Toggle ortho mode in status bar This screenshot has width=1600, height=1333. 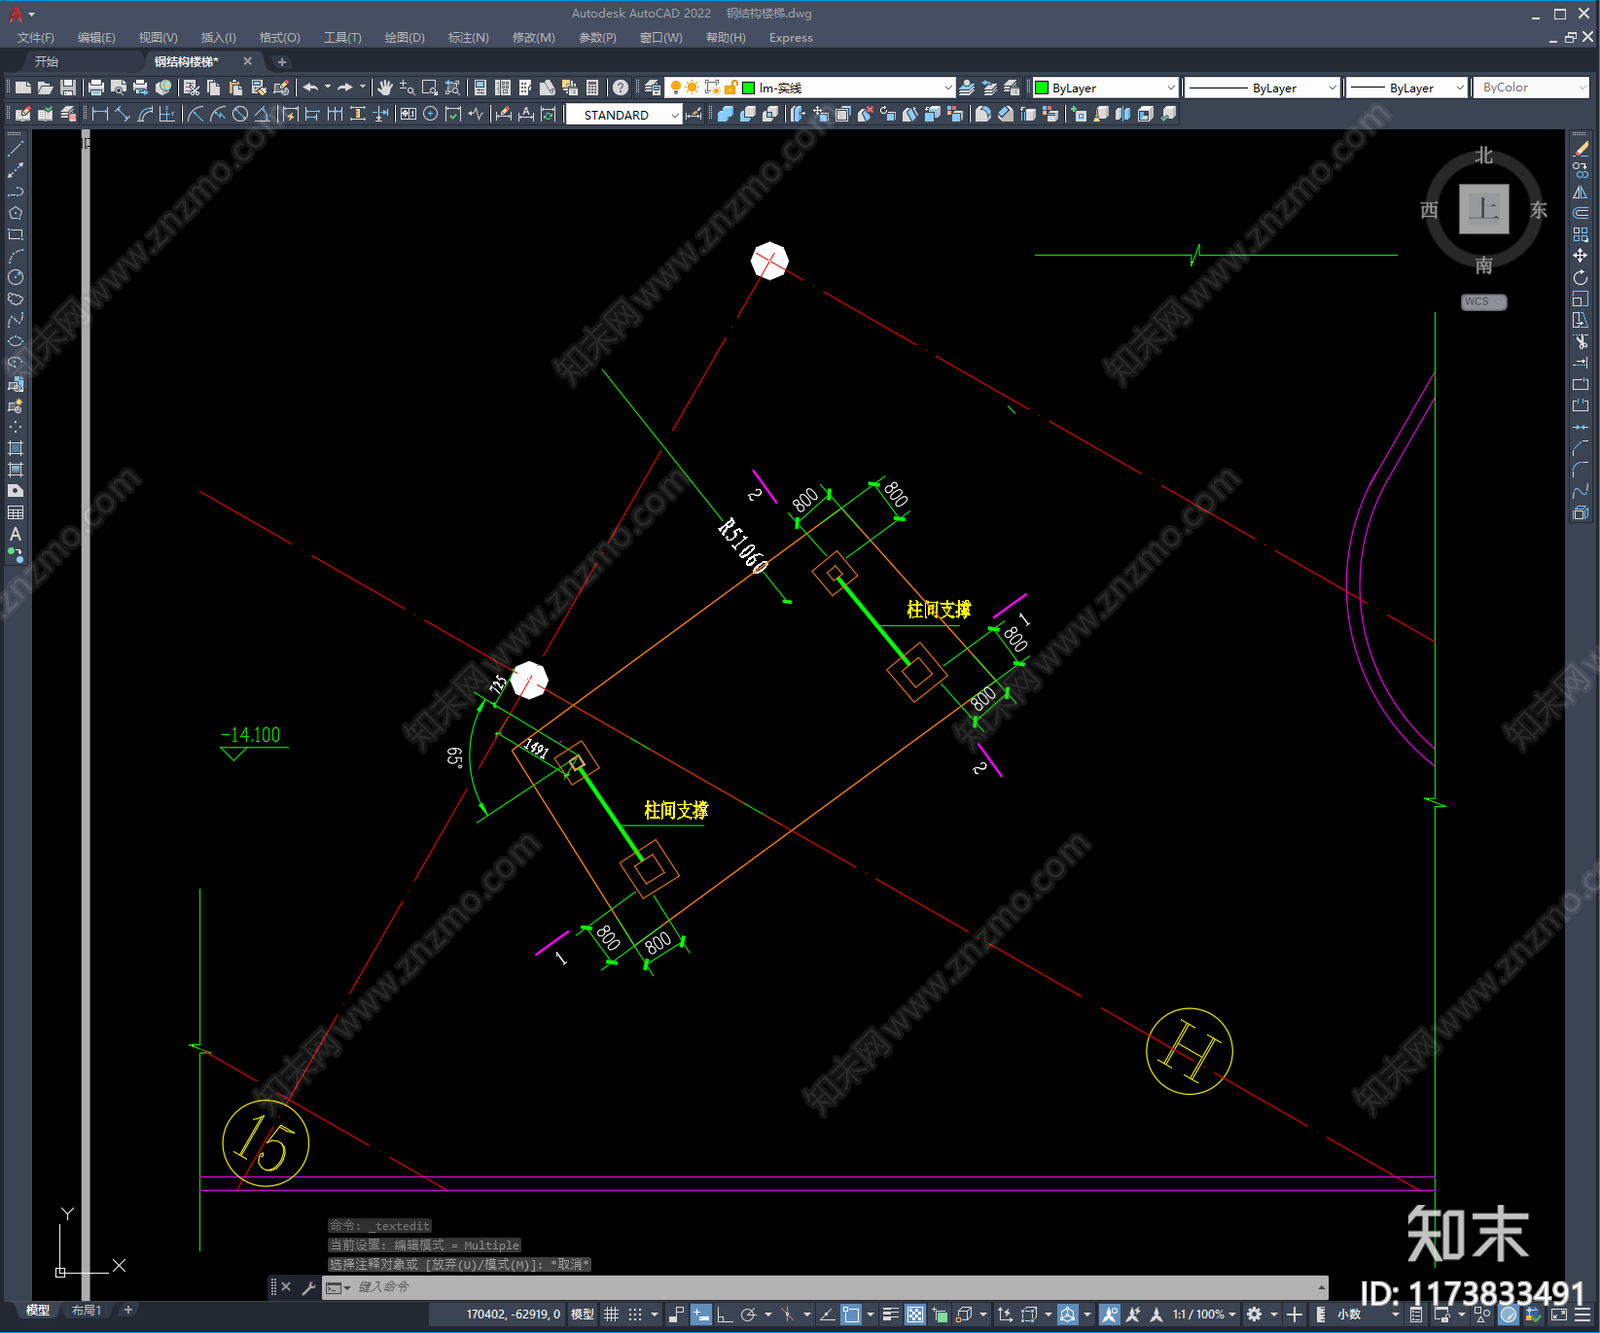[724, 1314]
